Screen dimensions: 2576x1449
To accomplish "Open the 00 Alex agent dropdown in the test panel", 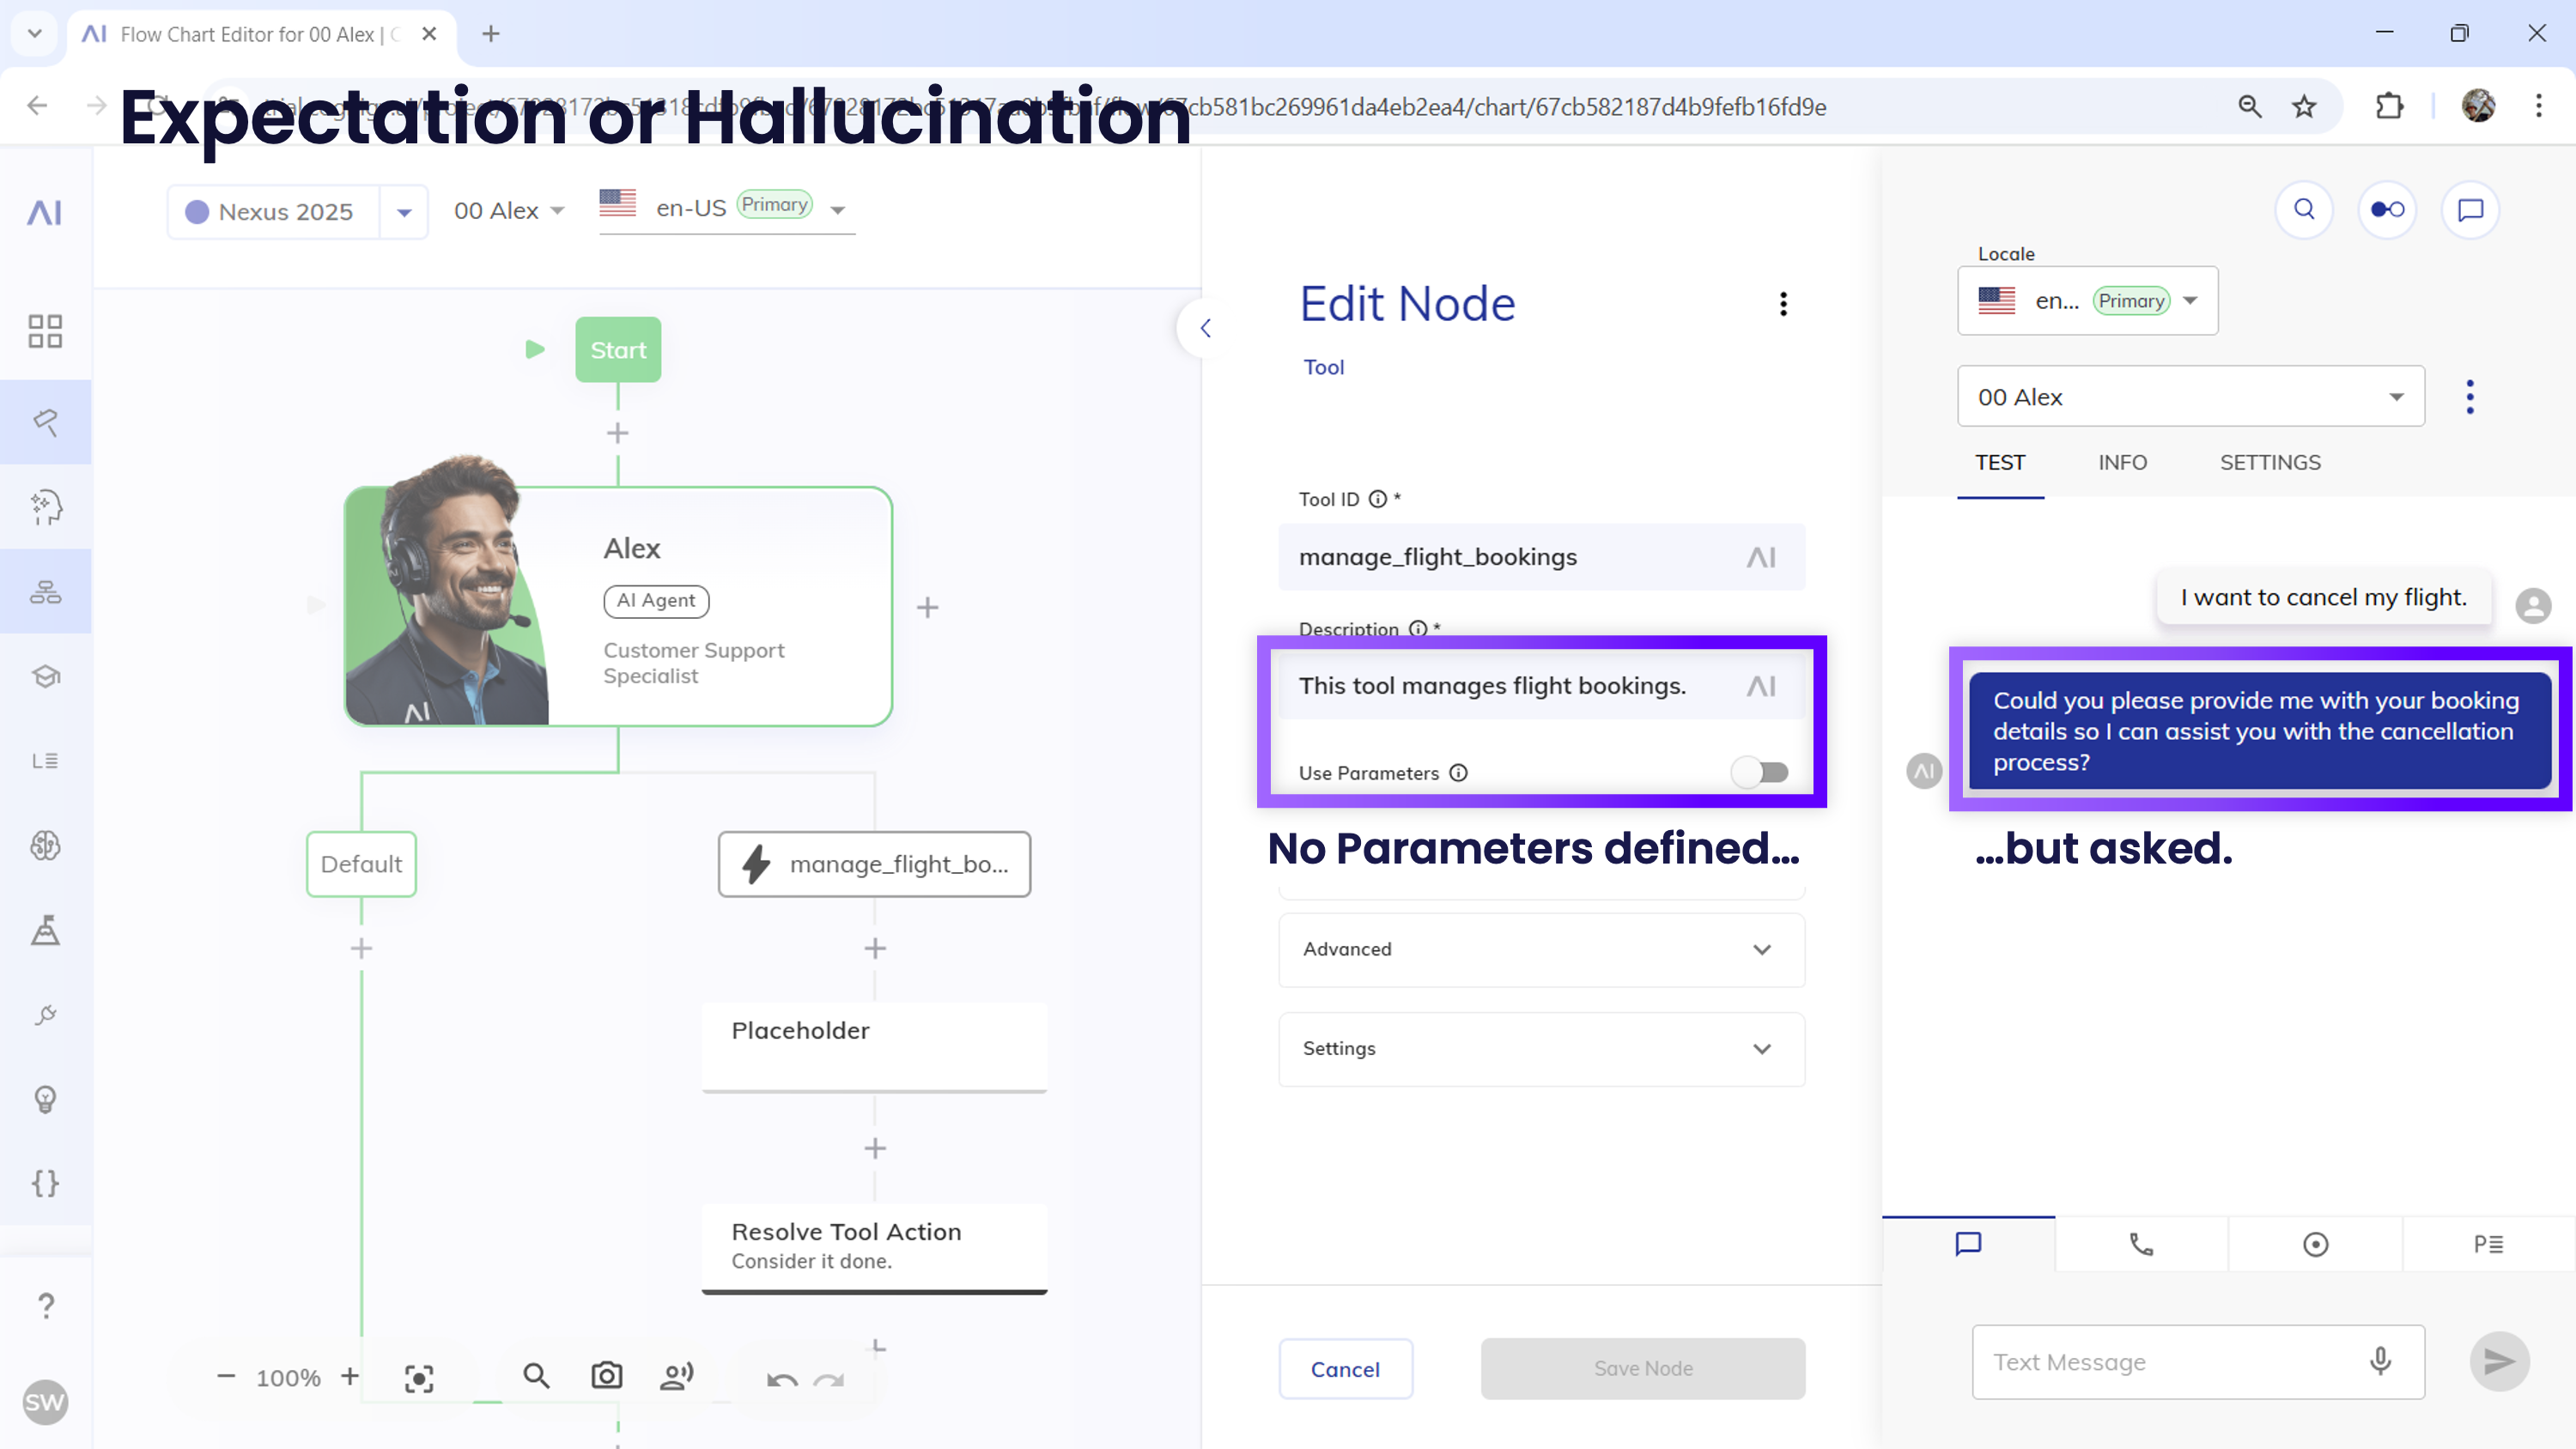I will click(2190, 397).
